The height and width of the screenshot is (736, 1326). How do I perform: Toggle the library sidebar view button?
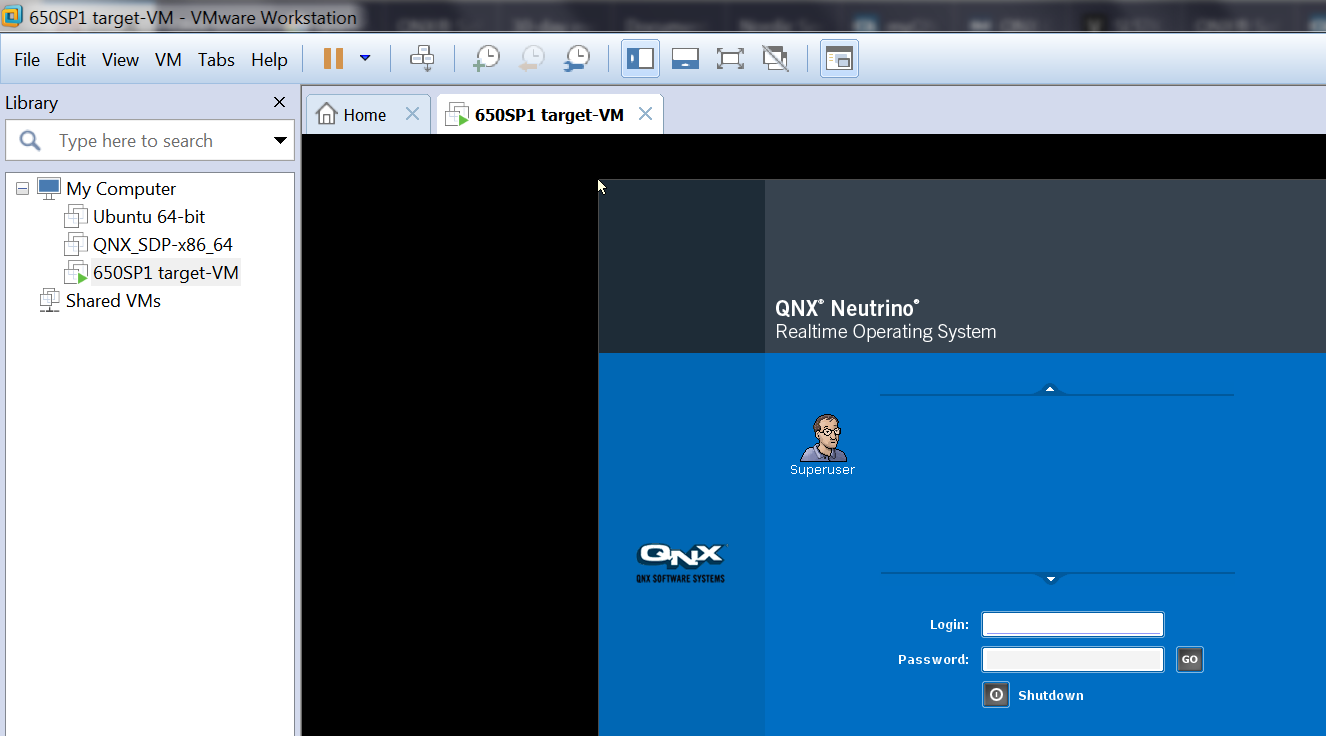640,59
